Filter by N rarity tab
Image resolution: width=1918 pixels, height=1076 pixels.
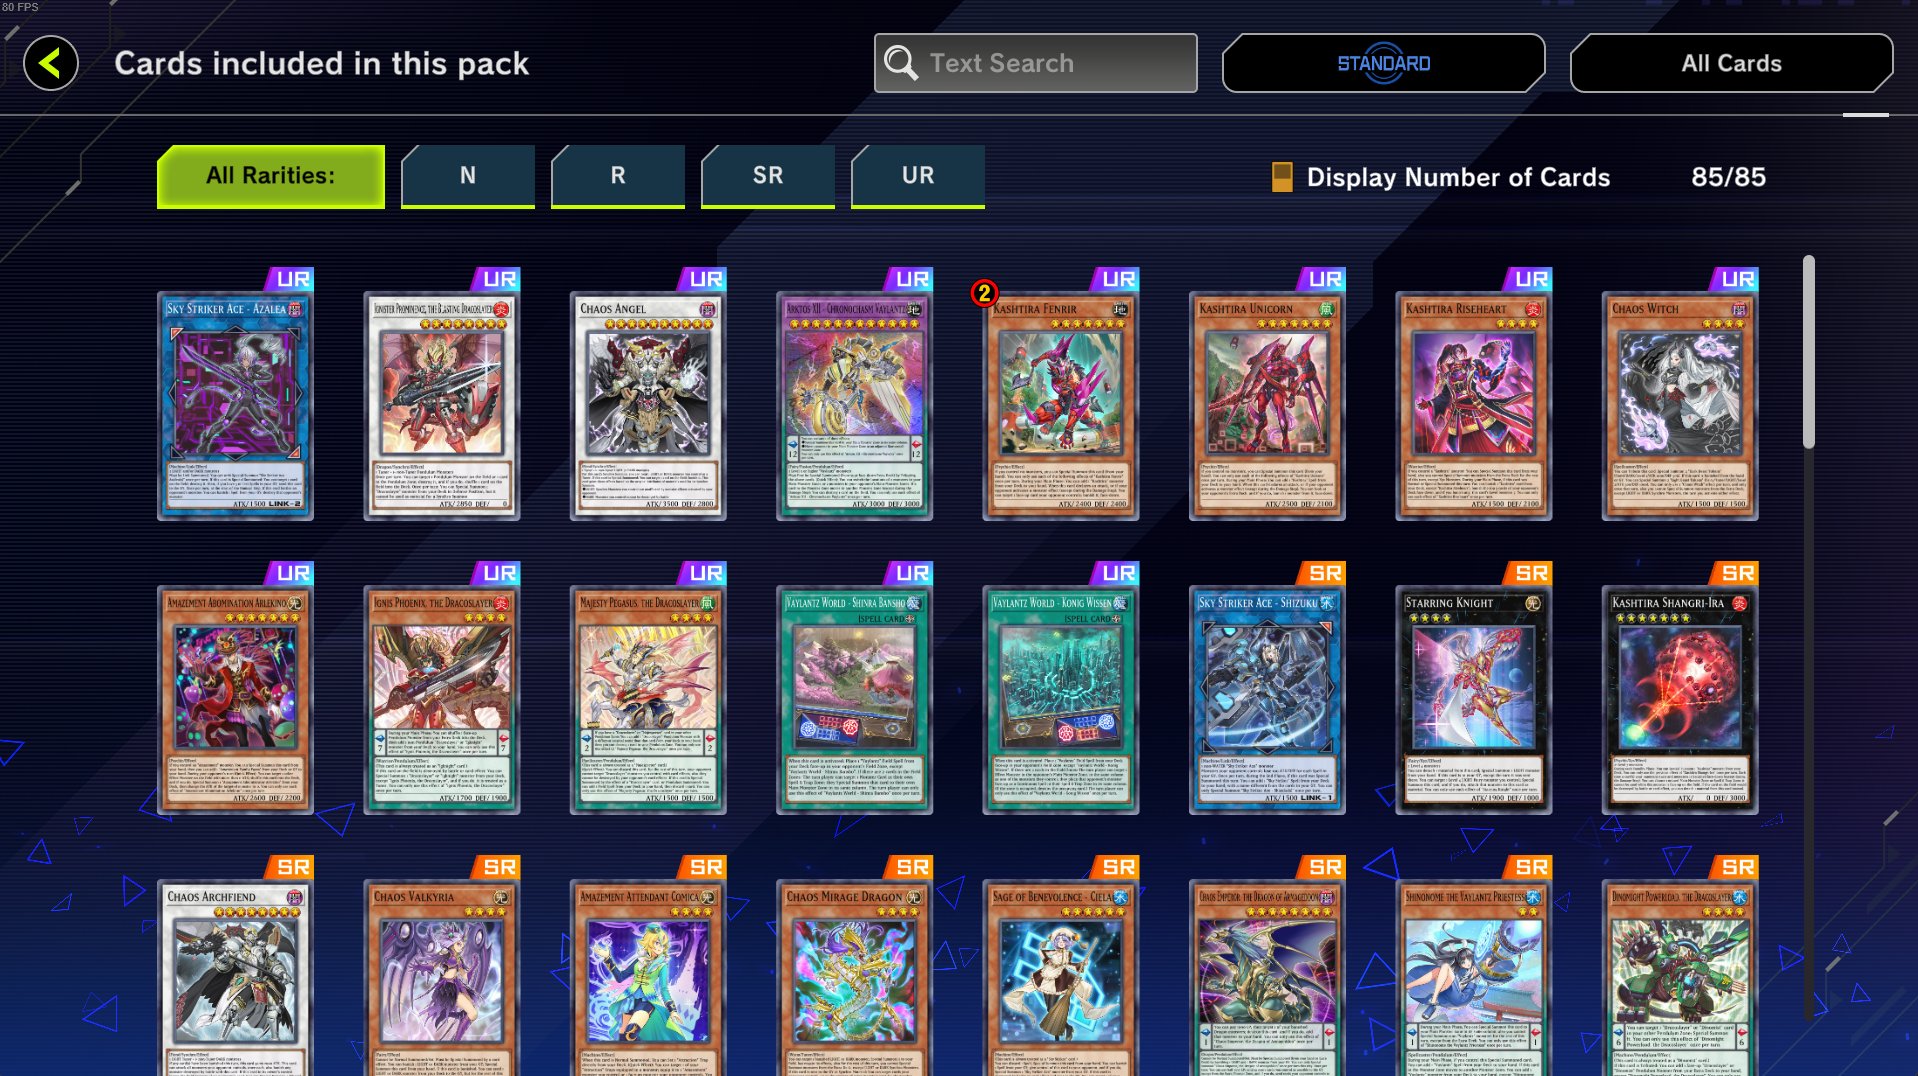pyautogui.click(x=468, y=176)
